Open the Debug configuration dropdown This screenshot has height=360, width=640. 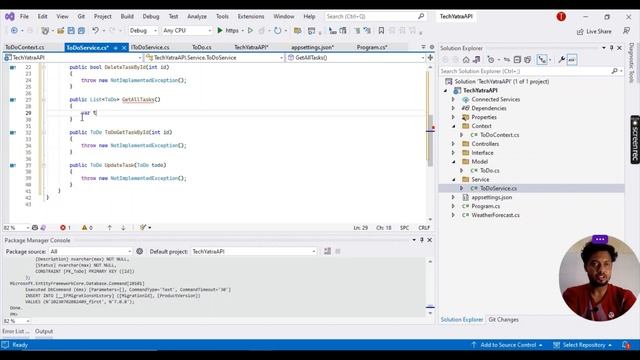pos(143,31)
